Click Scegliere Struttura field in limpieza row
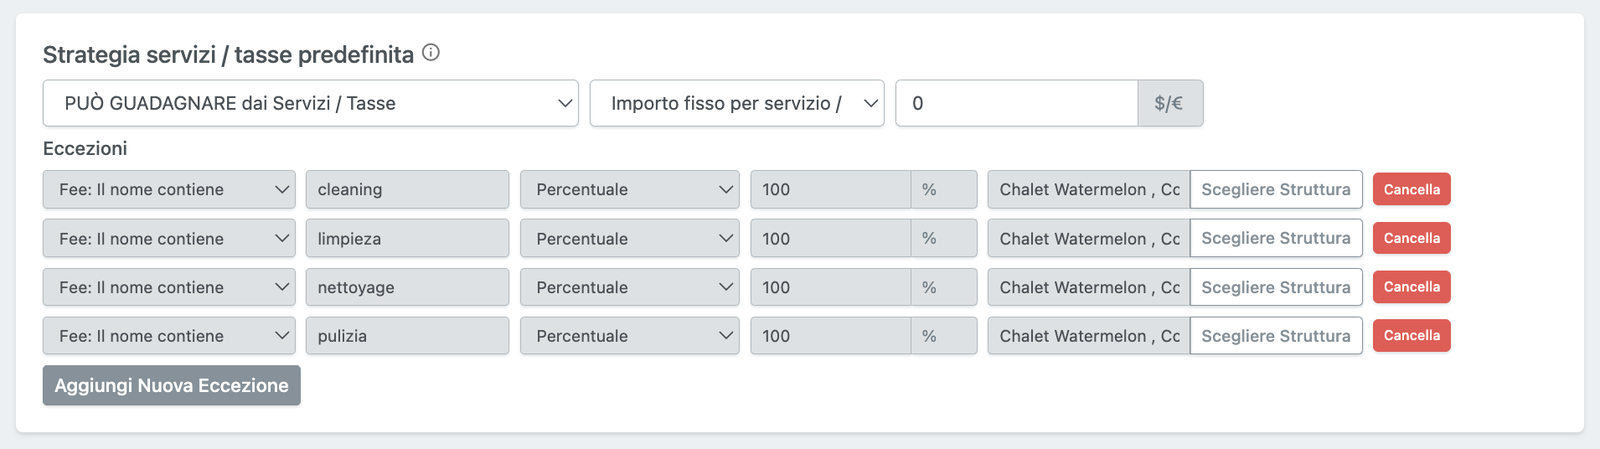 (x=1275, y=238)
